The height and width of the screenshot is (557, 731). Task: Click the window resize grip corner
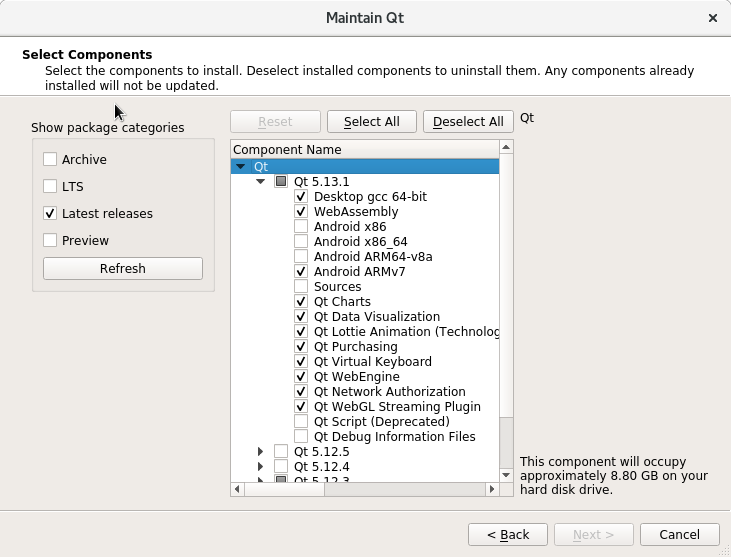[725, 551]
